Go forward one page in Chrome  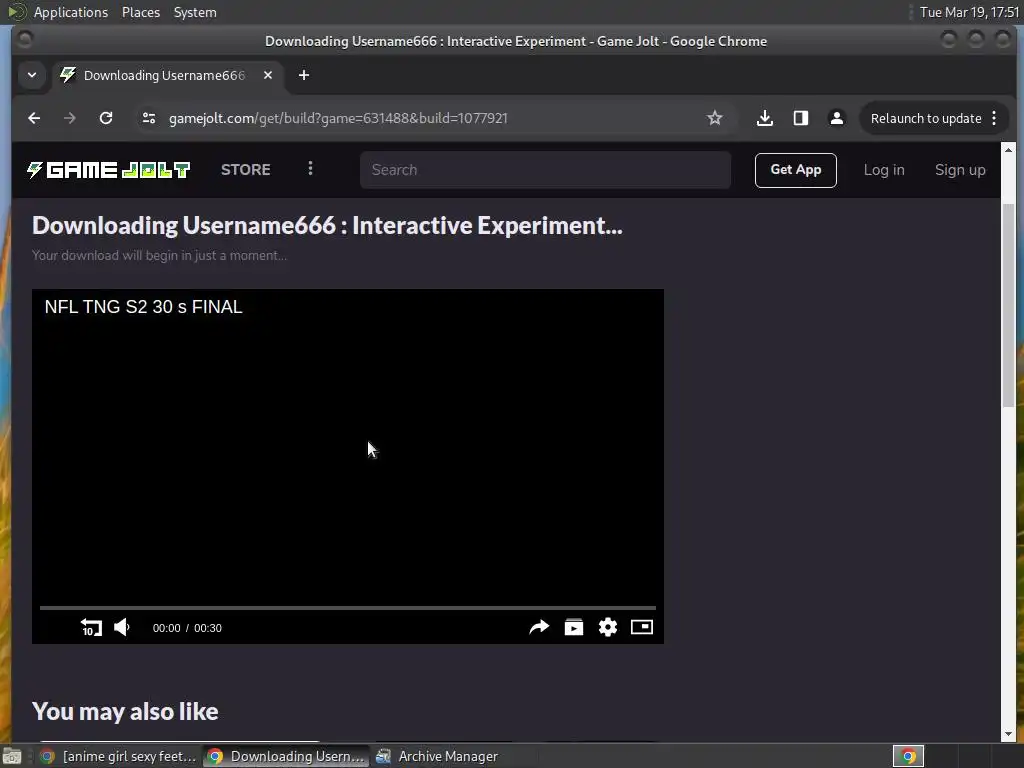(69, 118)
